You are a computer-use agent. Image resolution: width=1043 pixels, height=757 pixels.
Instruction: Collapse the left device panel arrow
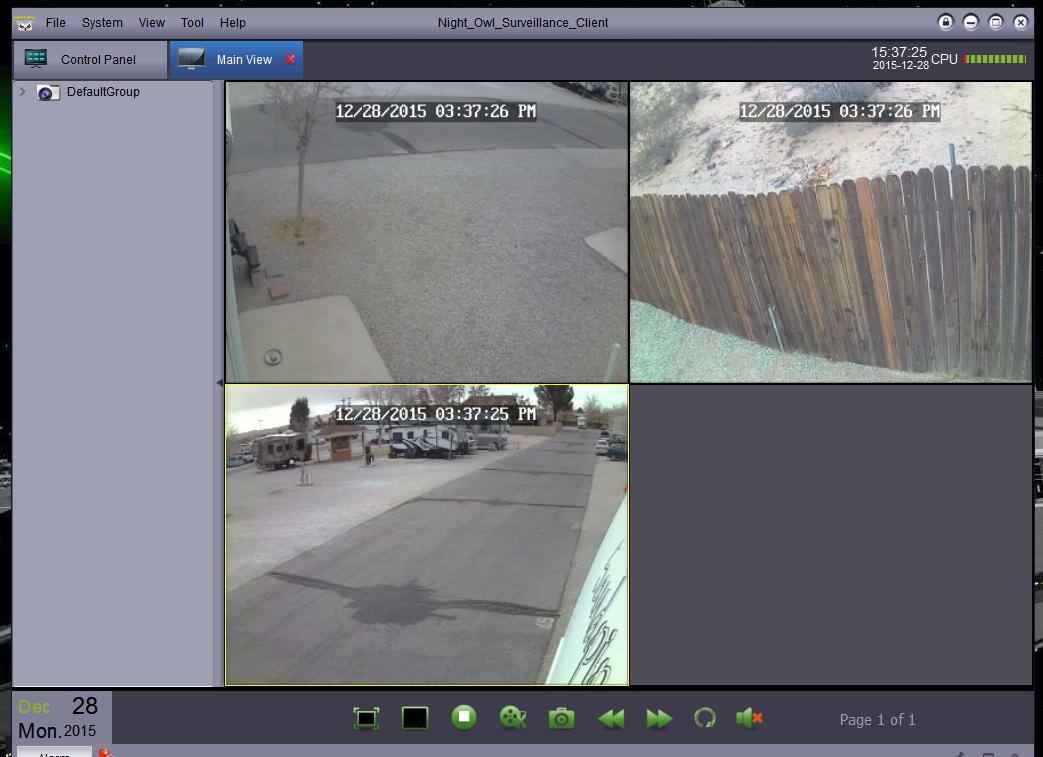click(x=220, y=383)
